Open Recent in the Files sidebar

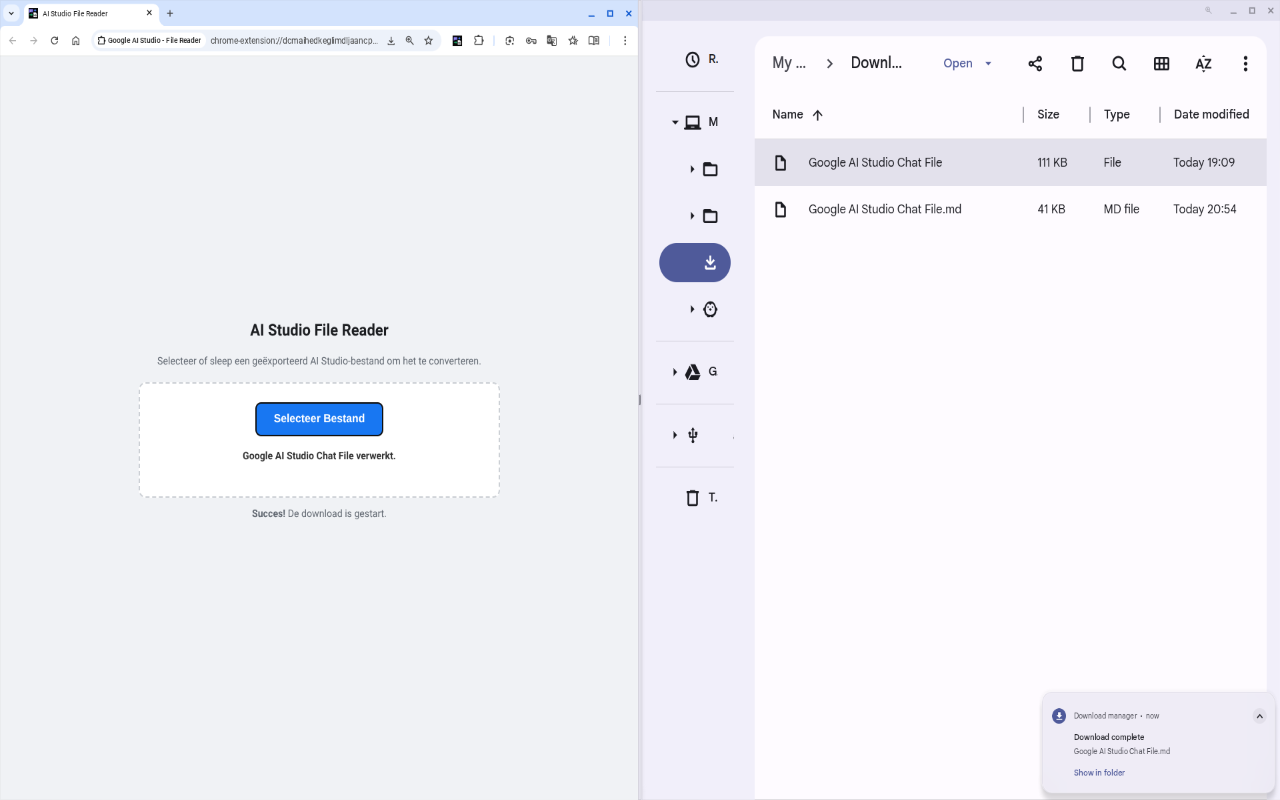point(694,60)
